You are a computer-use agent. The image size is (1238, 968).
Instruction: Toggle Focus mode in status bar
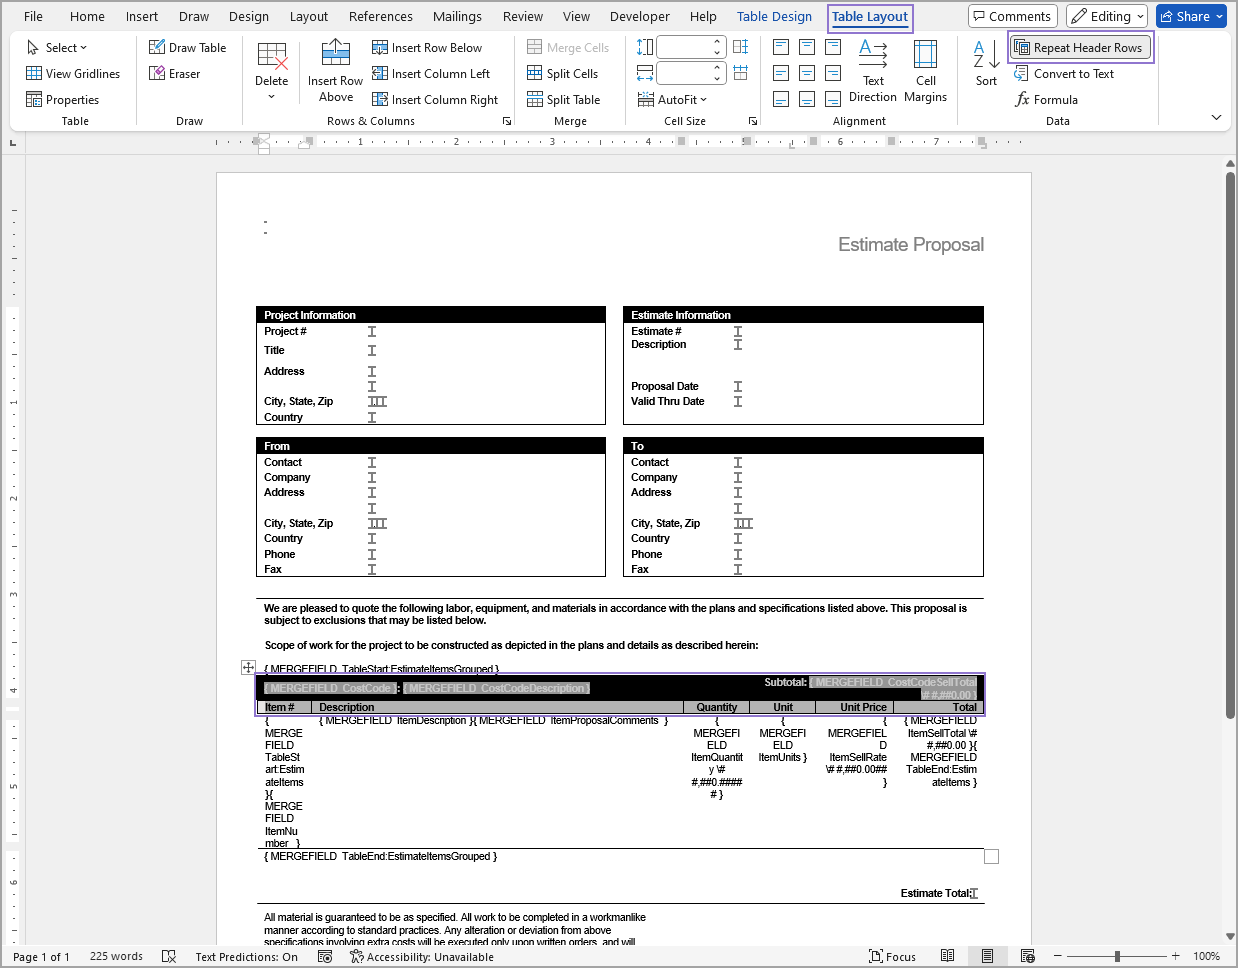point(892,956)
